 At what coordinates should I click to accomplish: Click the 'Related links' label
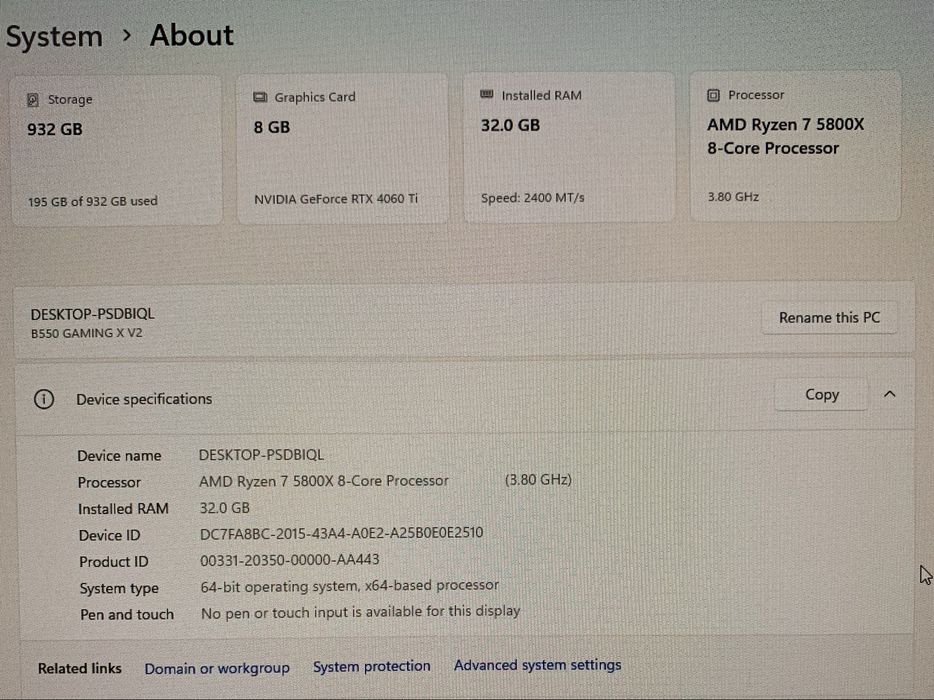pyautogui.click(x=80, y=668)
